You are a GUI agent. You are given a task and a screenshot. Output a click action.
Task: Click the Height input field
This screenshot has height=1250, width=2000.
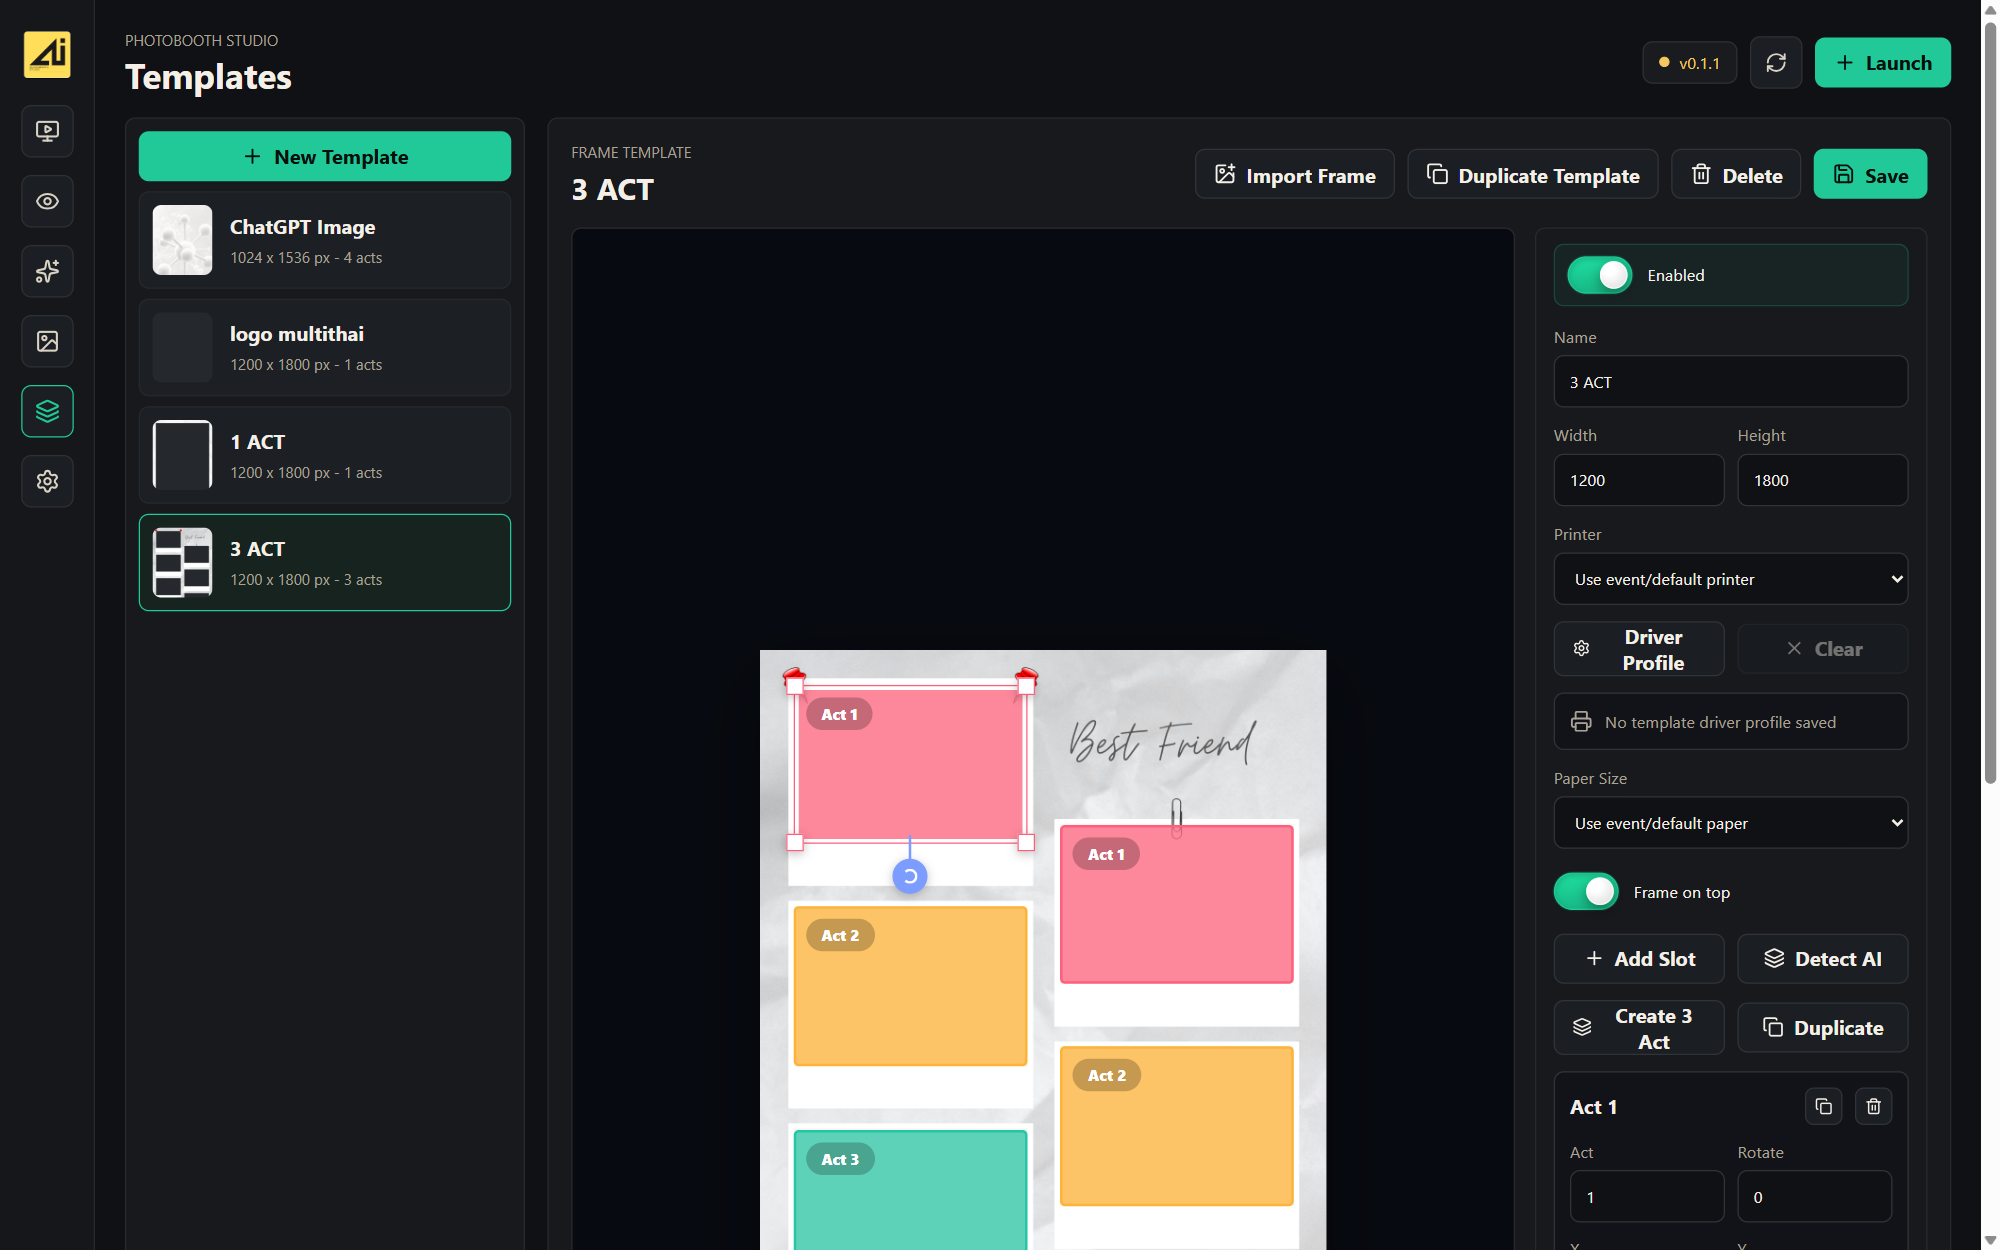(1823, 480)
